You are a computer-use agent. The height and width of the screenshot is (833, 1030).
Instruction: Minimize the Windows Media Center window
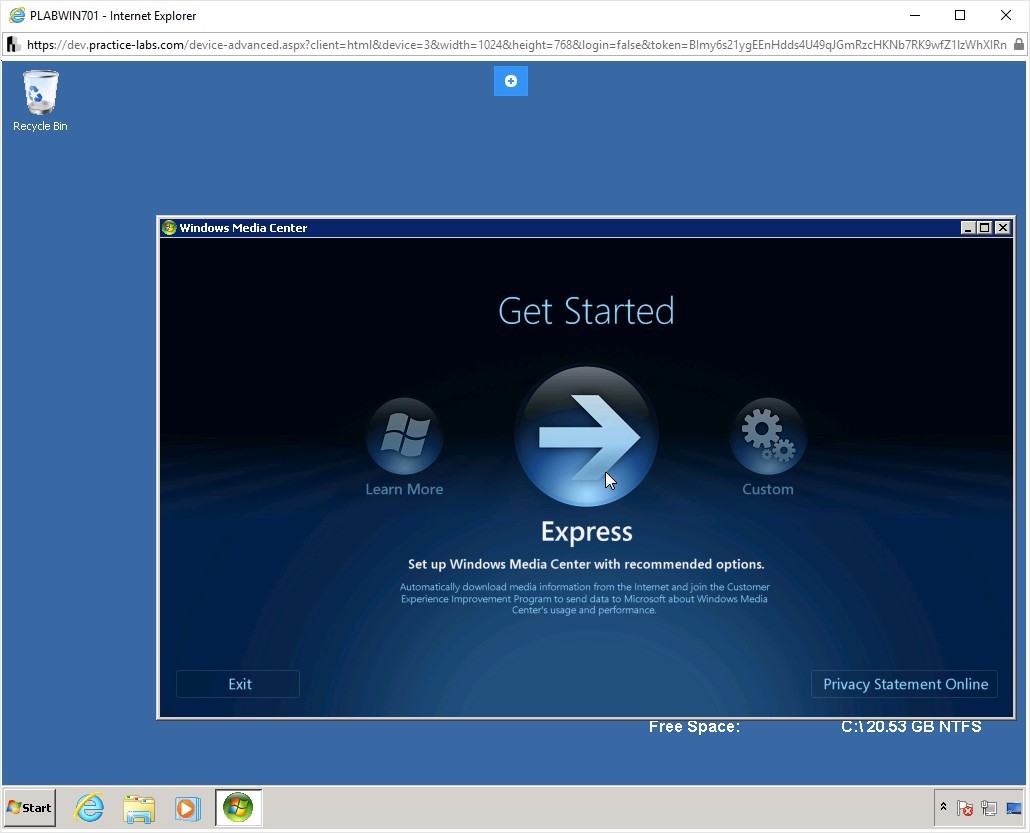(967, 227)
